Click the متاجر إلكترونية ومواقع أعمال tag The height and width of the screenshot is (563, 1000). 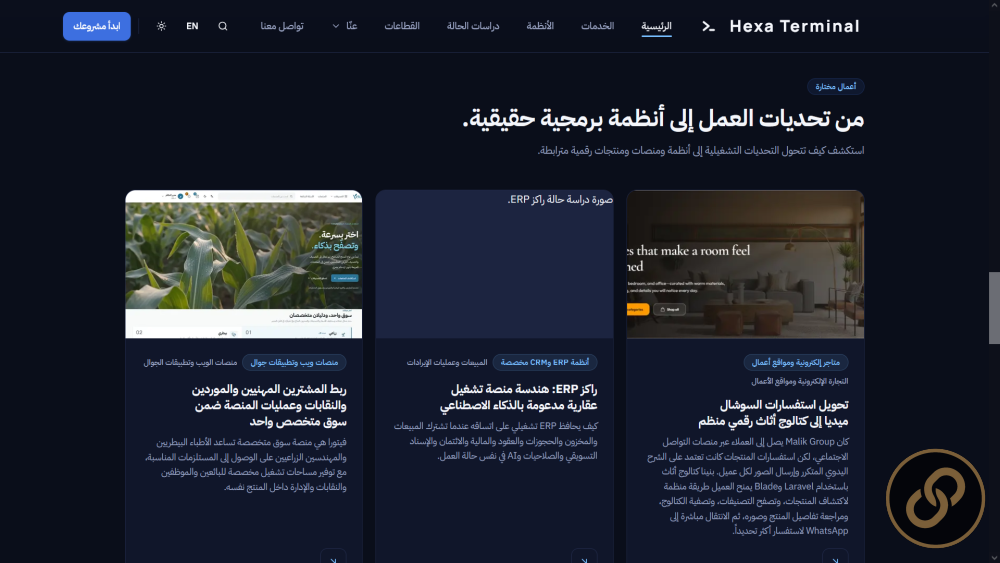click(x=795, y=362)
